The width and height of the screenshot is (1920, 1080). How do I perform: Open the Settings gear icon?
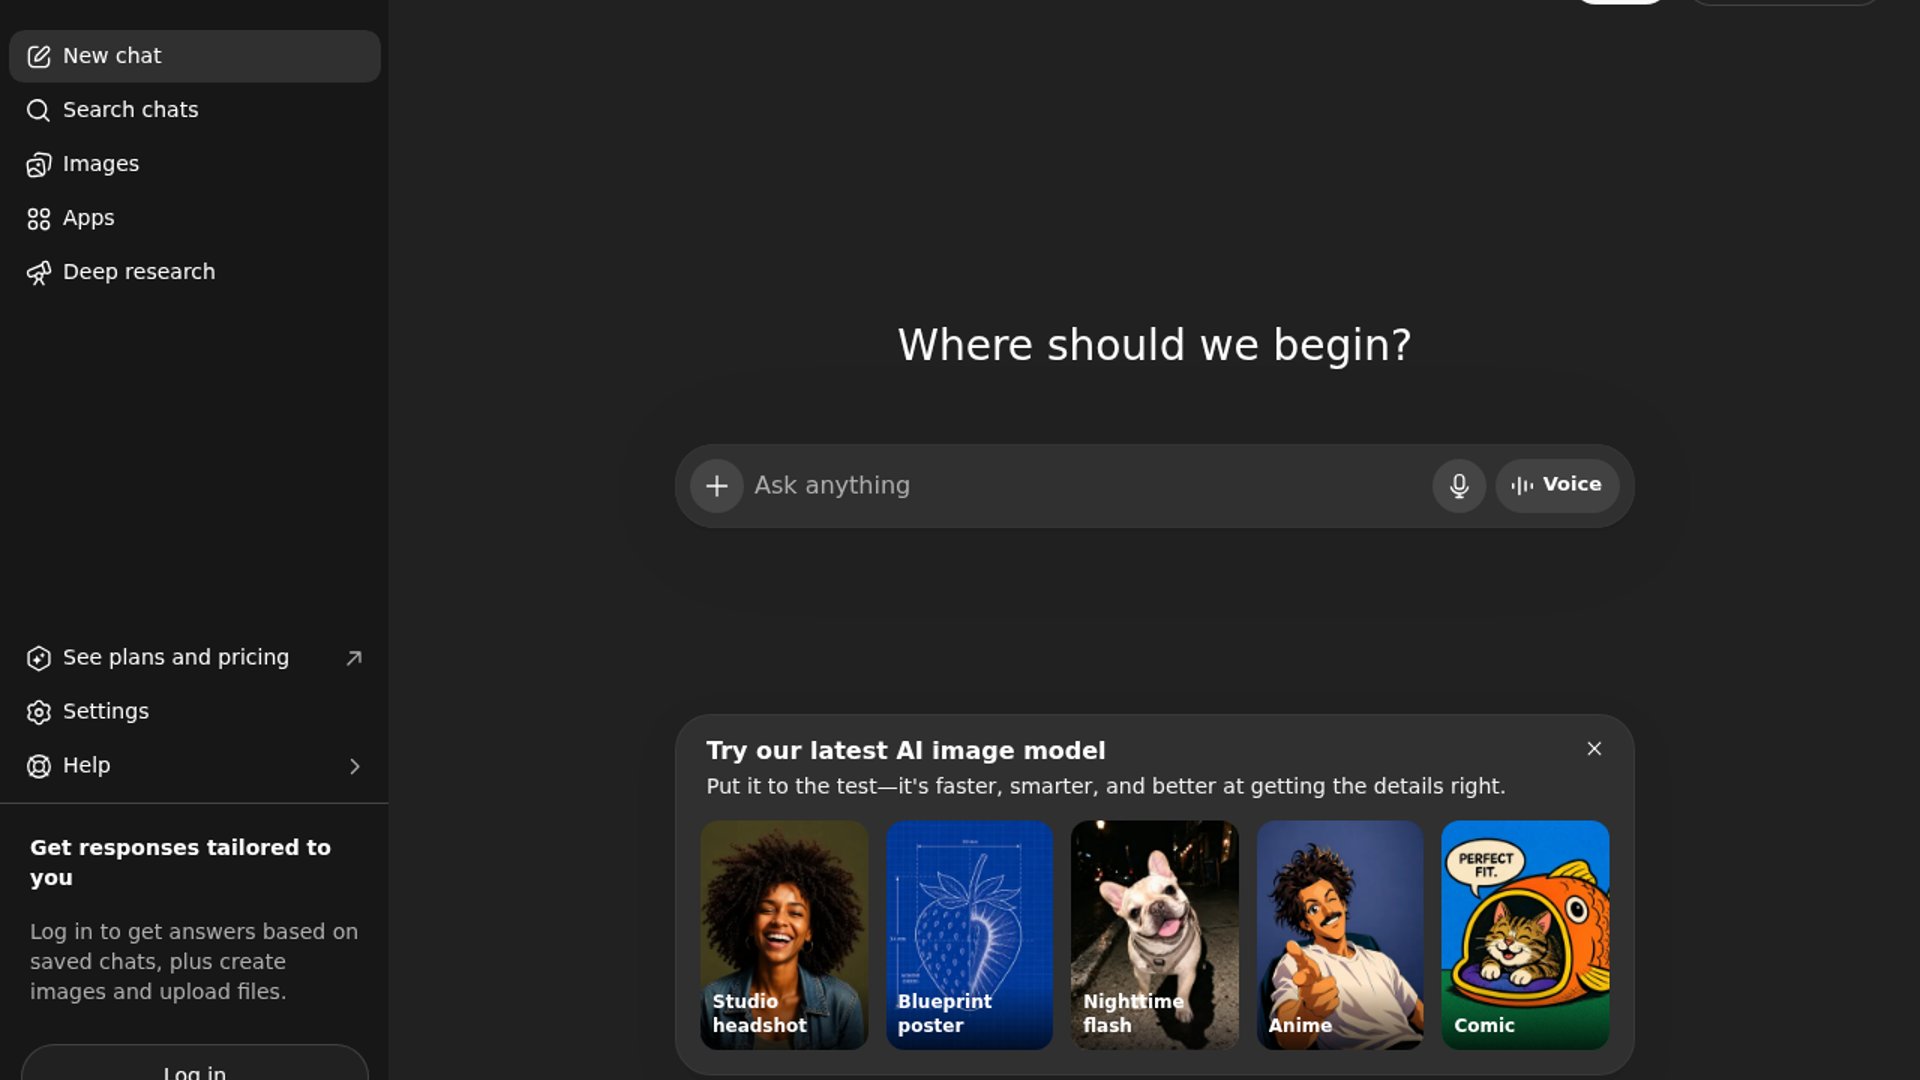point(38,712)
